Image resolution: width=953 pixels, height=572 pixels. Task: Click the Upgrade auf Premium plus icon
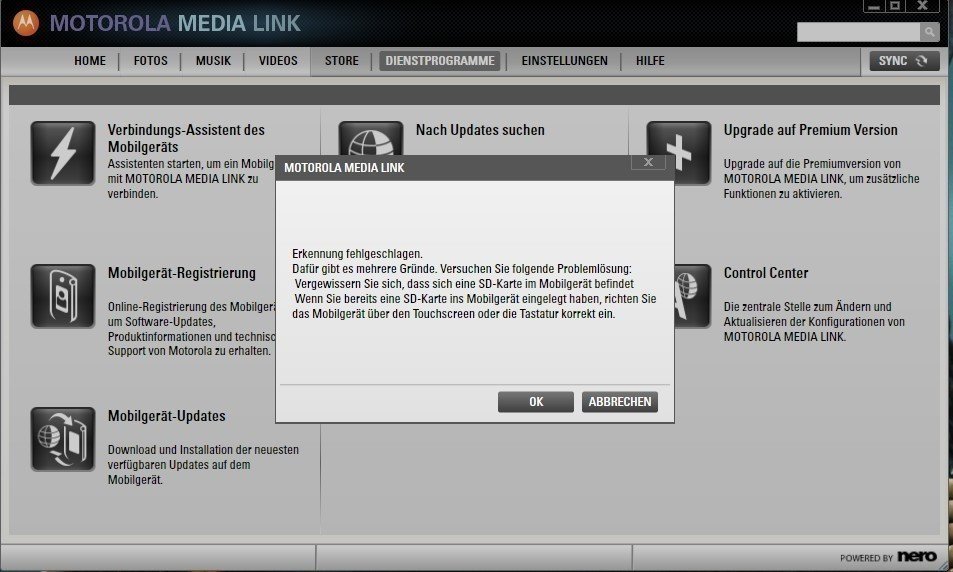point(692,153)
